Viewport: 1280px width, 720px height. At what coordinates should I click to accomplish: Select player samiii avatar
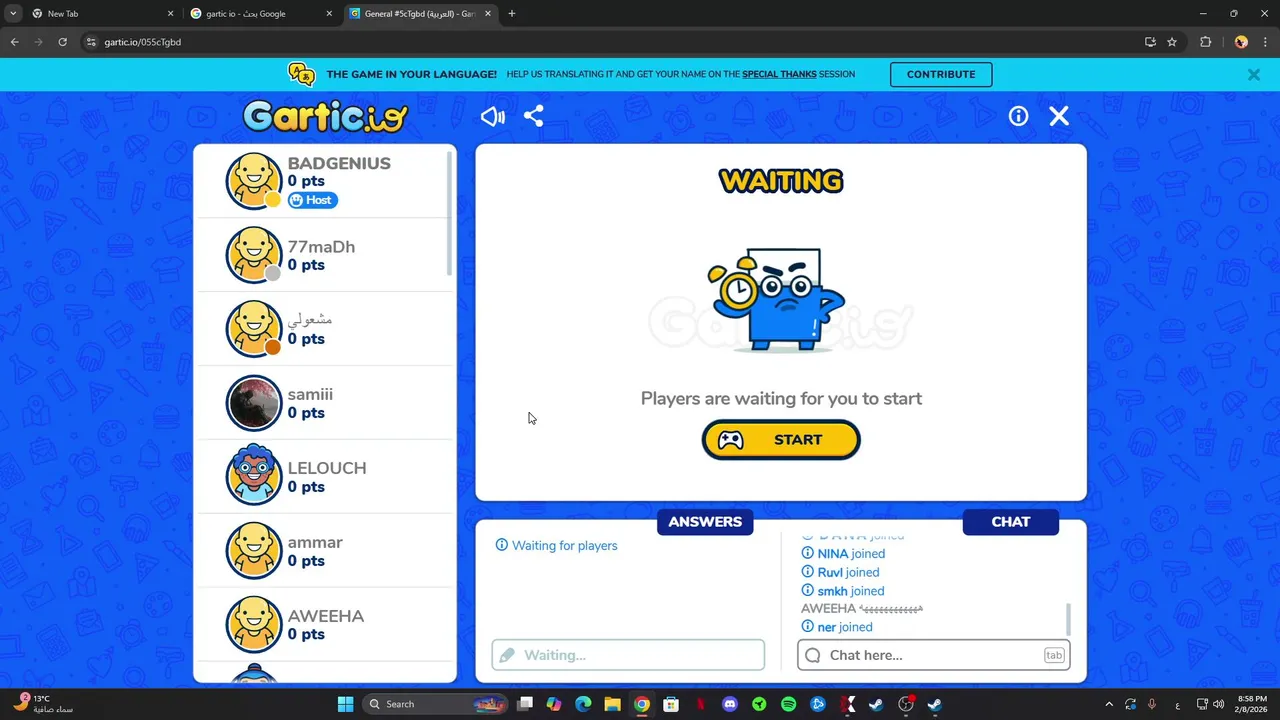(x=254, y=403)
